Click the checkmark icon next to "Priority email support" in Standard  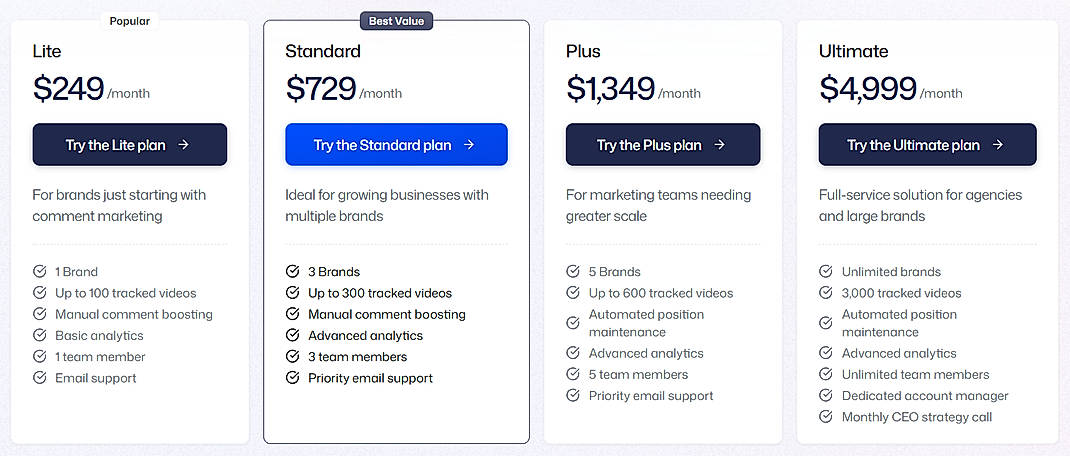293,378
